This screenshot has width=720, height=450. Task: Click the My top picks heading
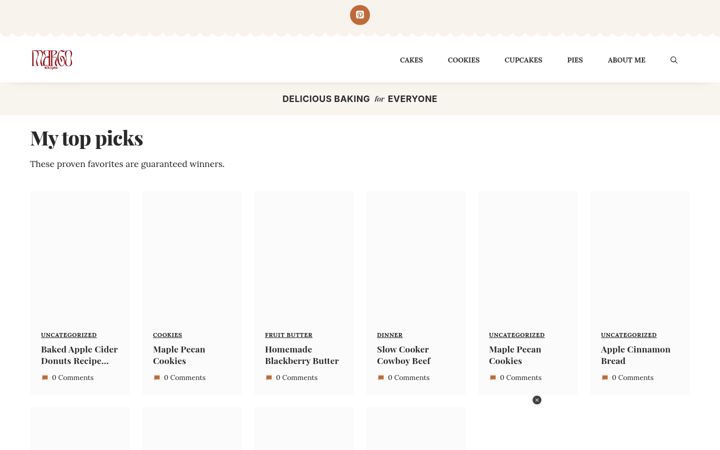[87, 139]
